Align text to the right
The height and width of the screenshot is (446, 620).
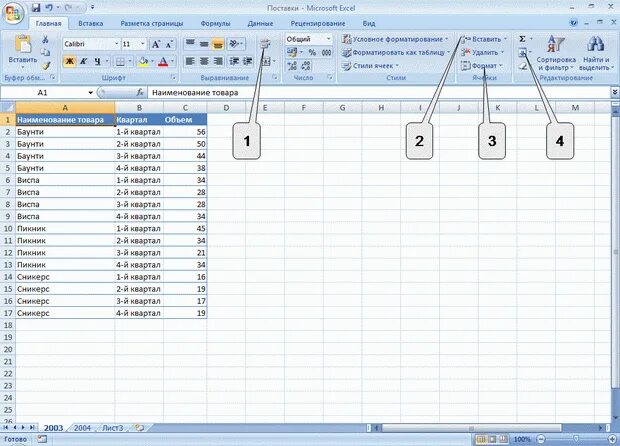218,61
